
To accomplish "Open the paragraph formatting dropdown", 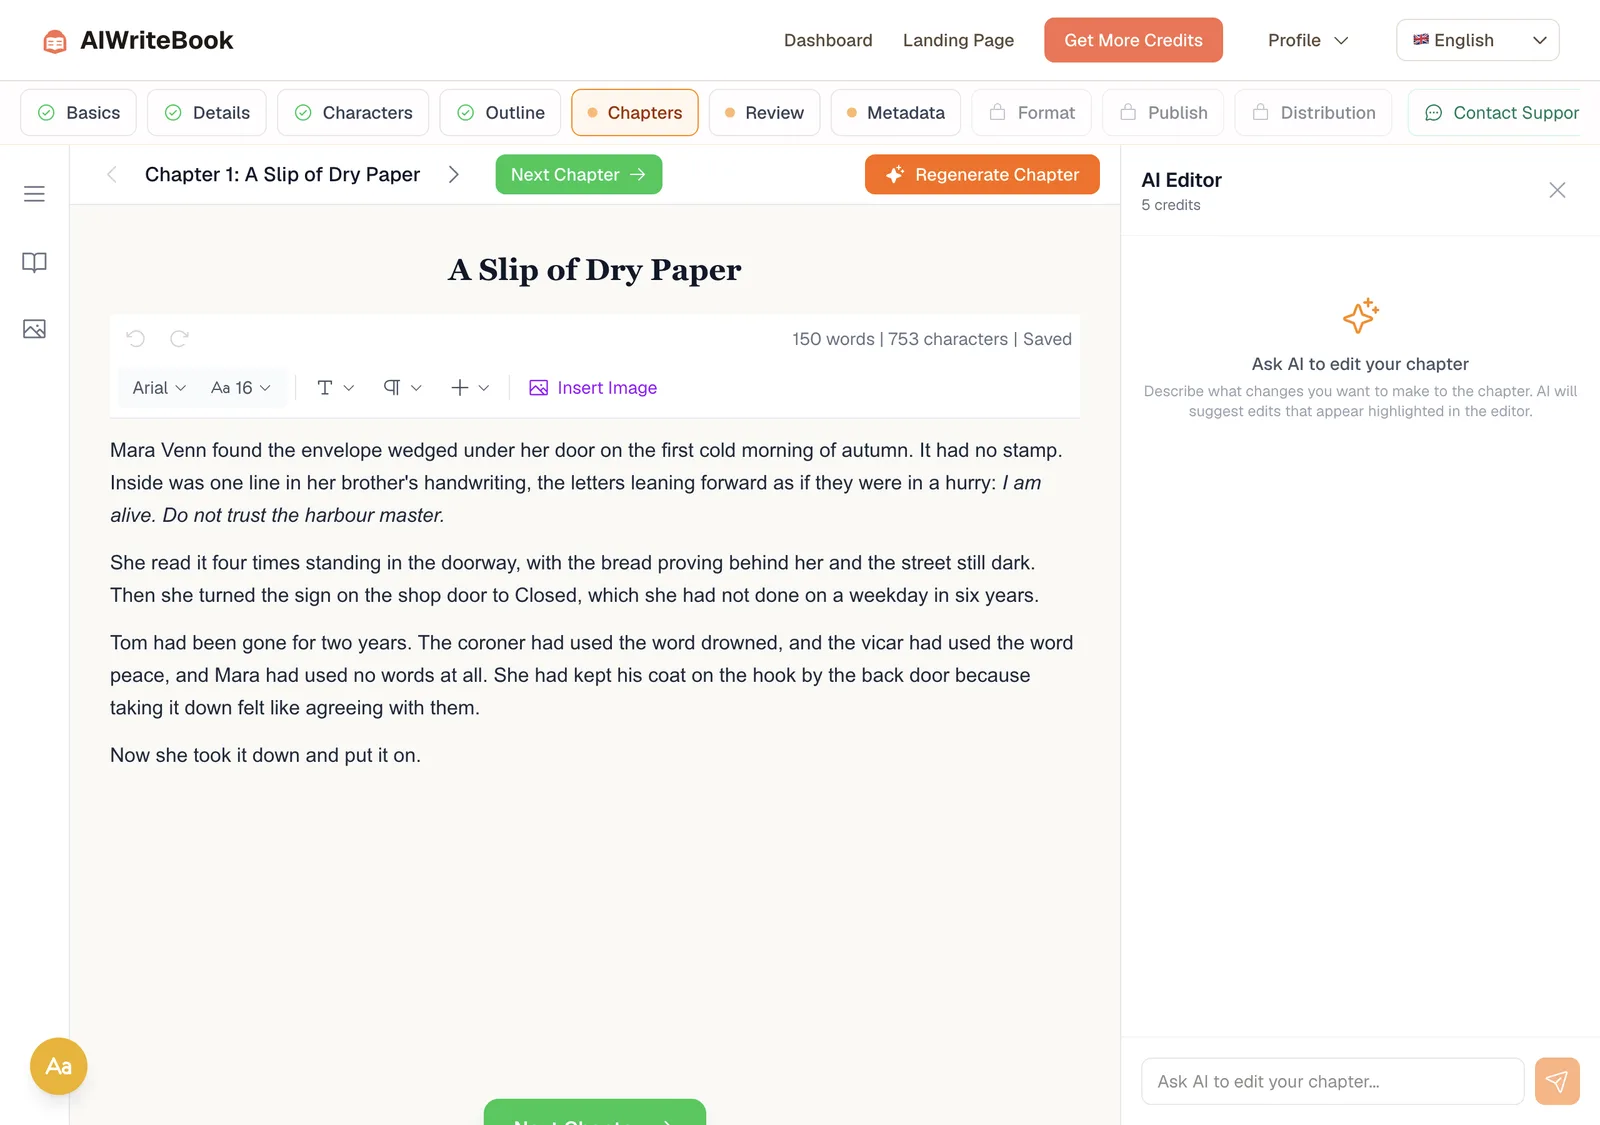I will tap(402, 388).
